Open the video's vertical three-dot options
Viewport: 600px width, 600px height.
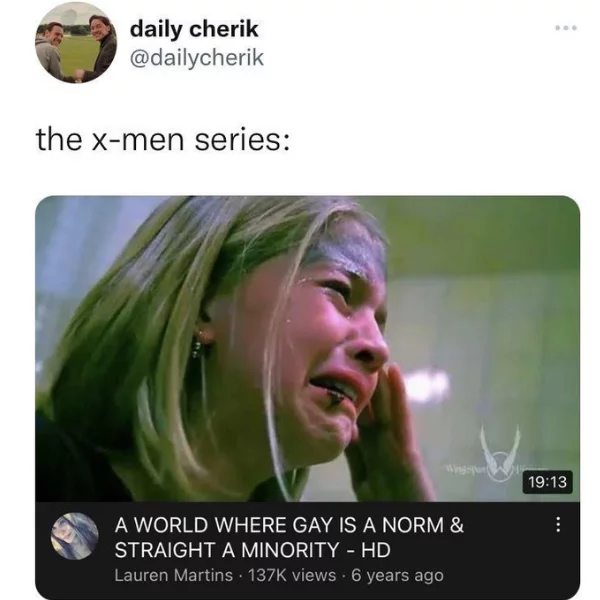[x=558, y=525]
